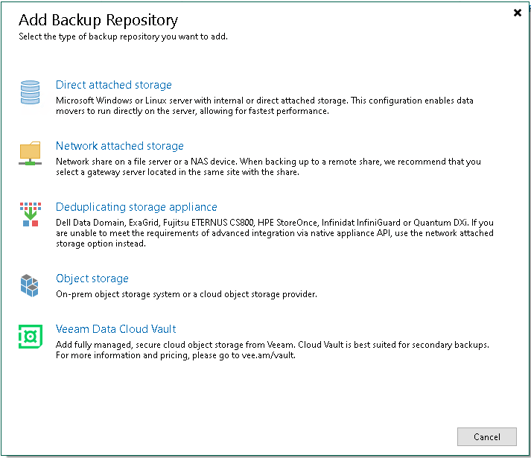Click the Direct attached storage database icon
Screen dimensions: 531x458
coord(30,92)
